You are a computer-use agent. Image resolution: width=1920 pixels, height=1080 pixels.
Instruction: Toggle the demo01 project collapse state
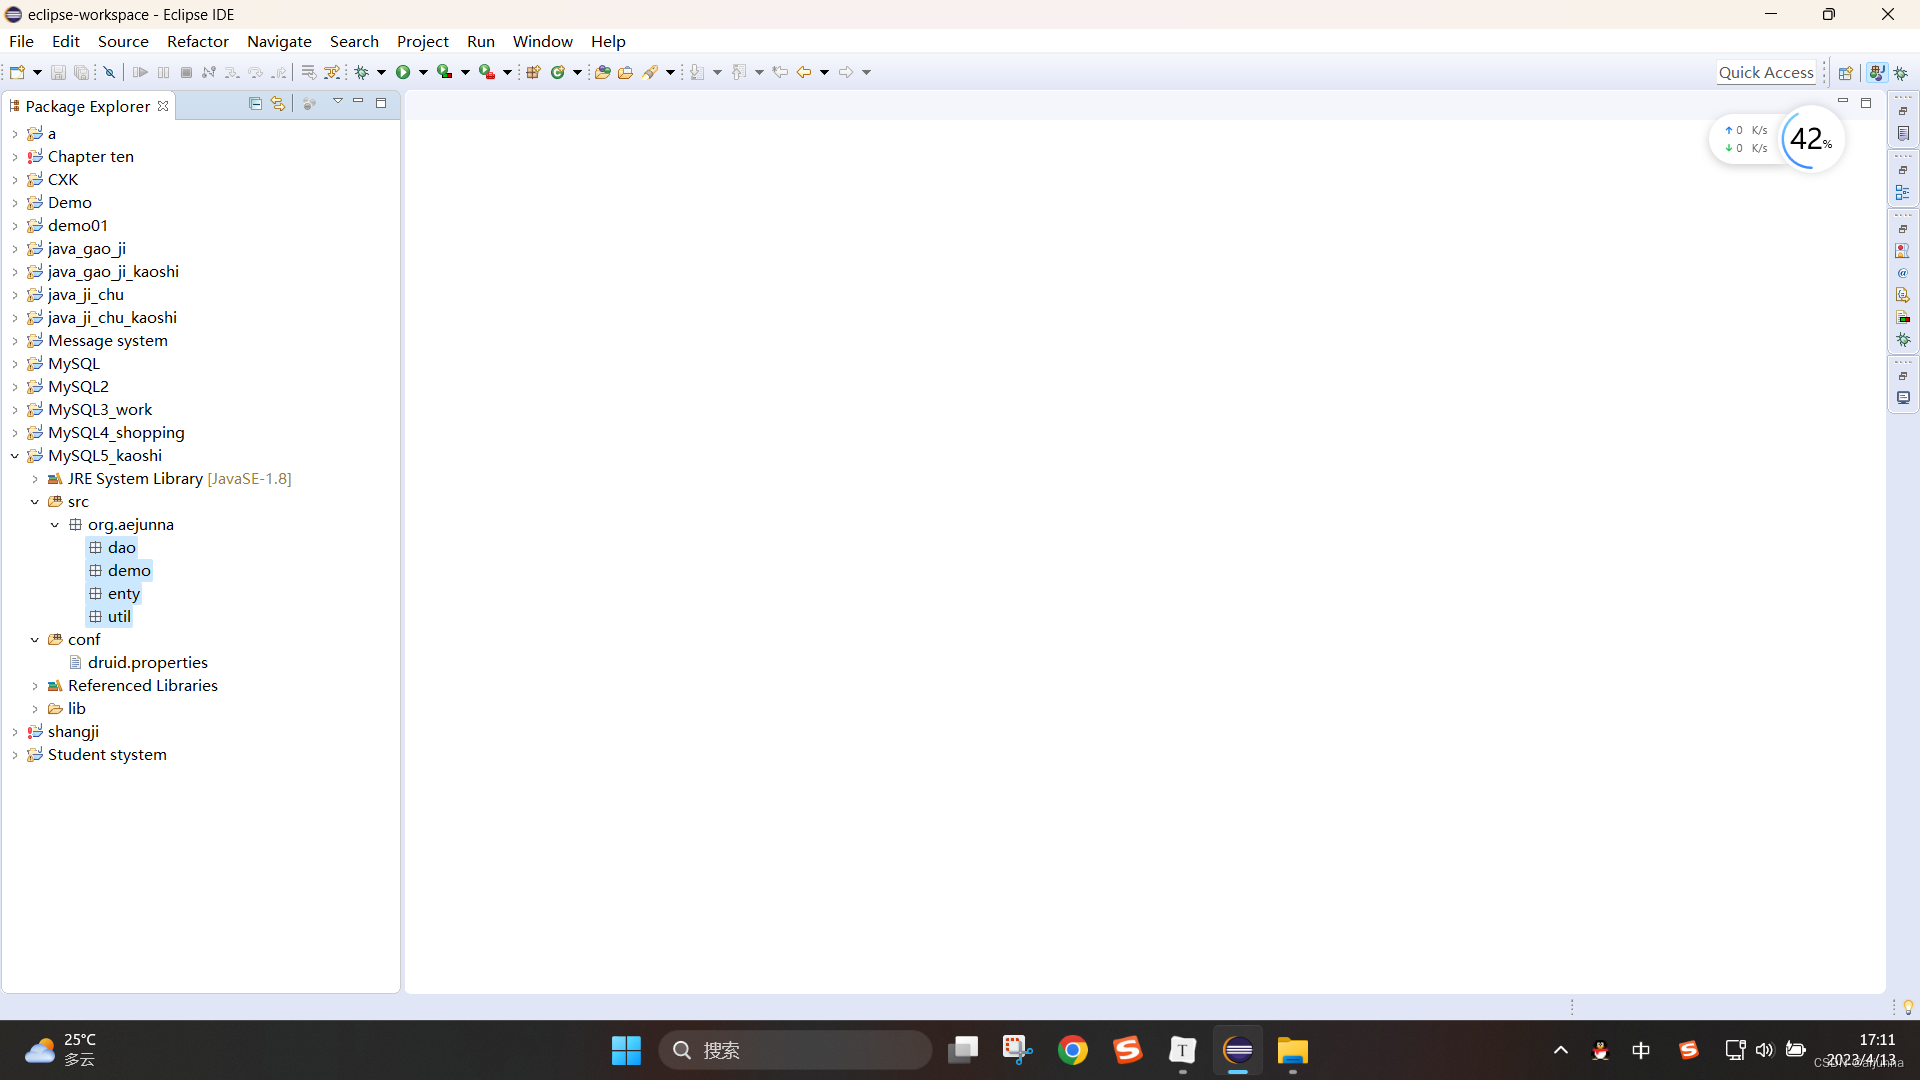point(15,224)
